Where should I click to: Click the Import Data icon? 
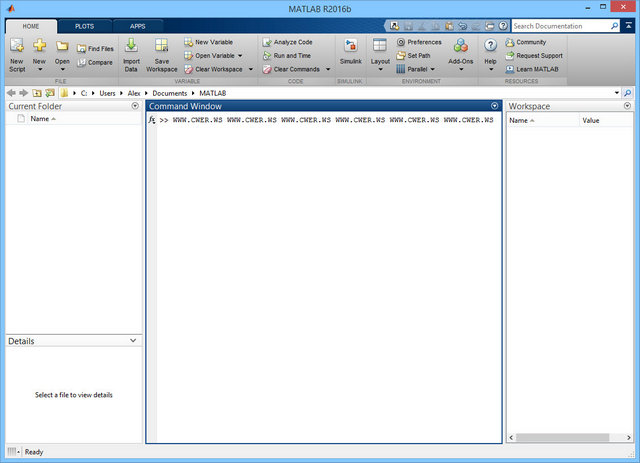131,52
